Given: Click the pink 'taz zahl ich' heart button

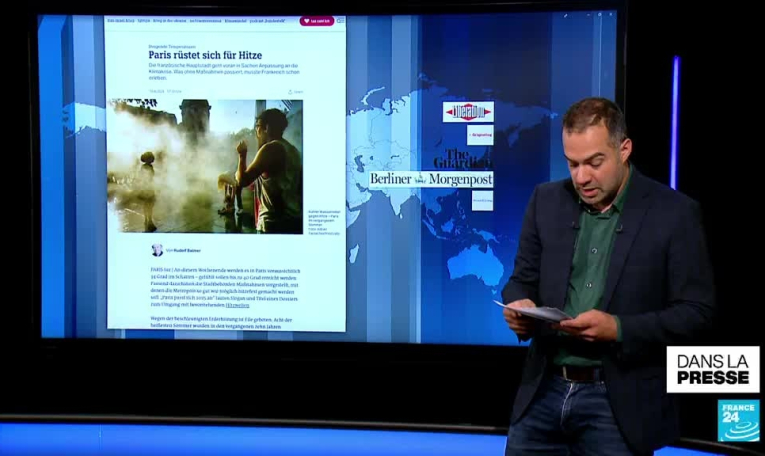Looking at the screenshot, I should (x=317, y=21).
